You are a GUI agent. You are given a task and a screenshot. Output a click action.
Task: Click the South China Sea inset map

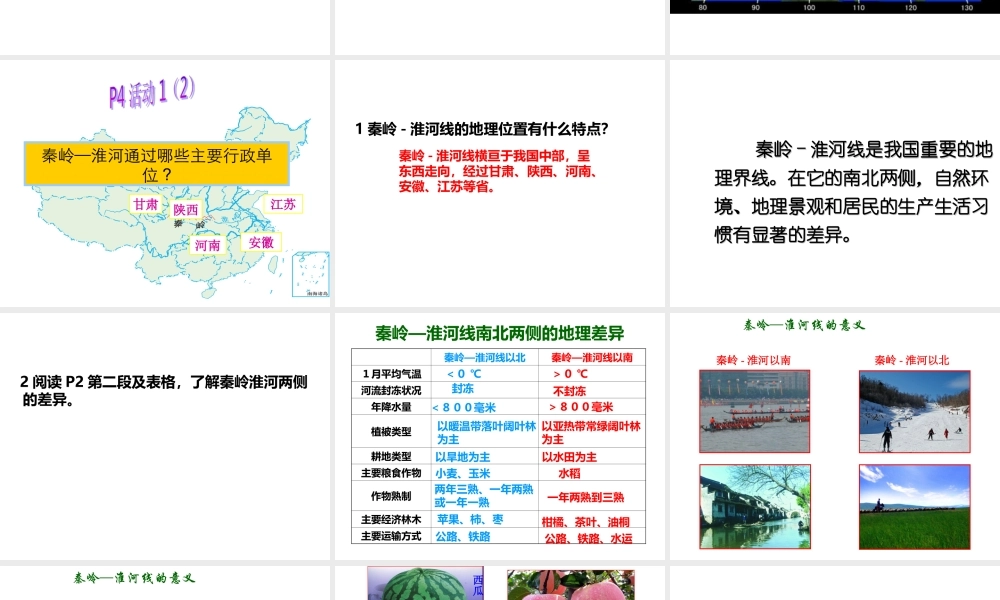[311, 274]
